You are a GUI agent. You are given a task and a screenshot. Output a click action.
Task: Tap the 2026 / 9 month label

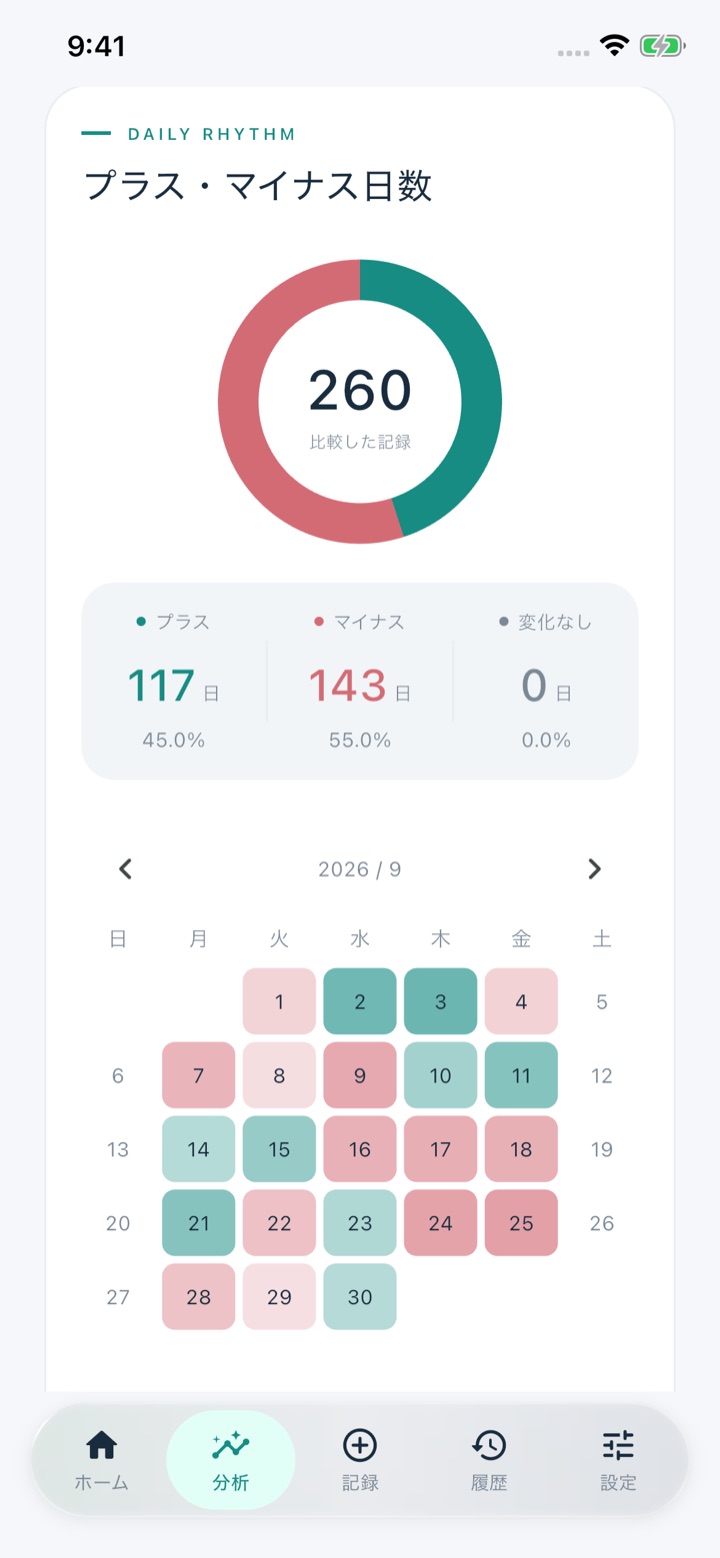pyautogui.click(x=360, y=869)
